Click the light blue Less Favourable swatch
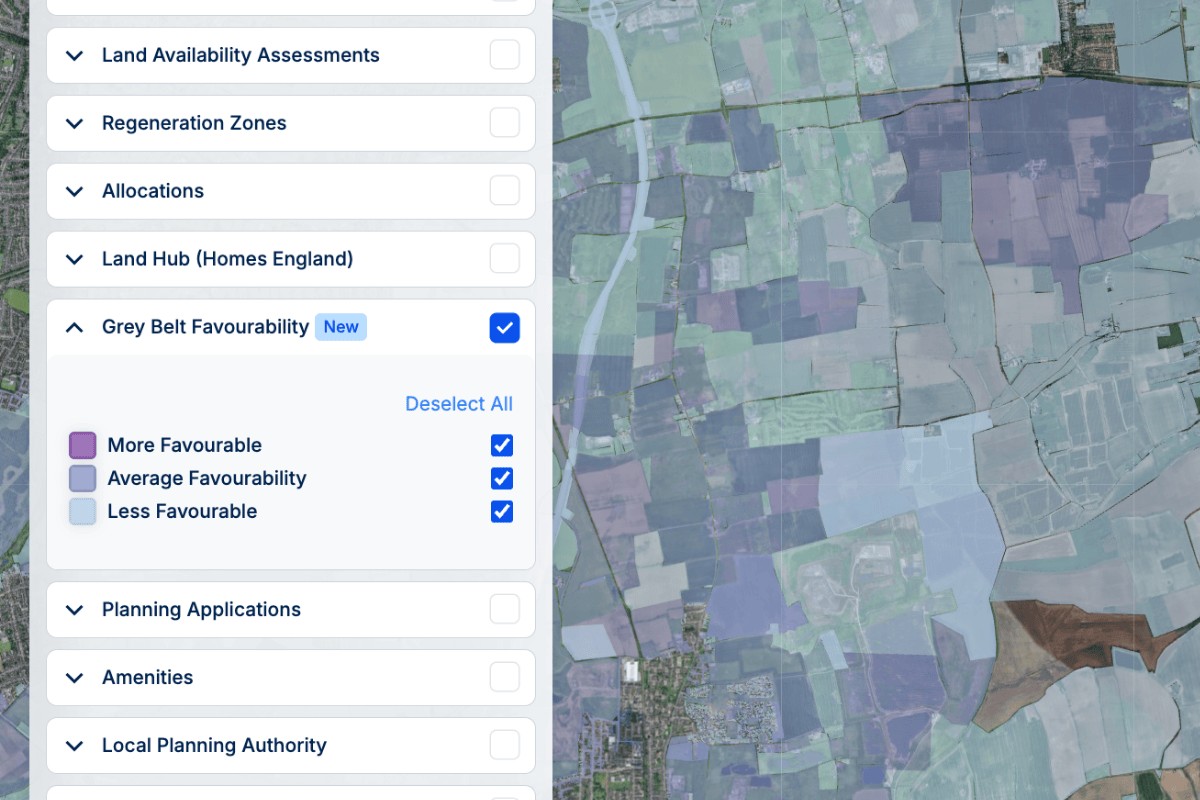The width and height of the screenshot is (1200, 800). (x=82, y=511)
